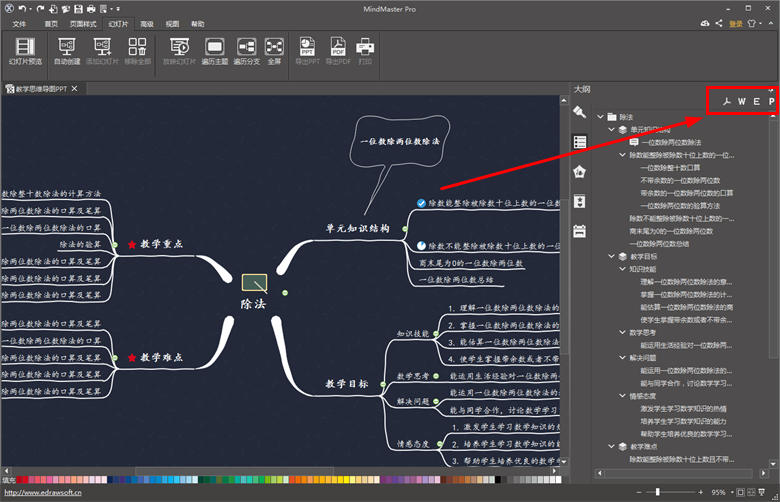
Task: Switch to the 高级 tab
Action: click(x=147, y=24)
